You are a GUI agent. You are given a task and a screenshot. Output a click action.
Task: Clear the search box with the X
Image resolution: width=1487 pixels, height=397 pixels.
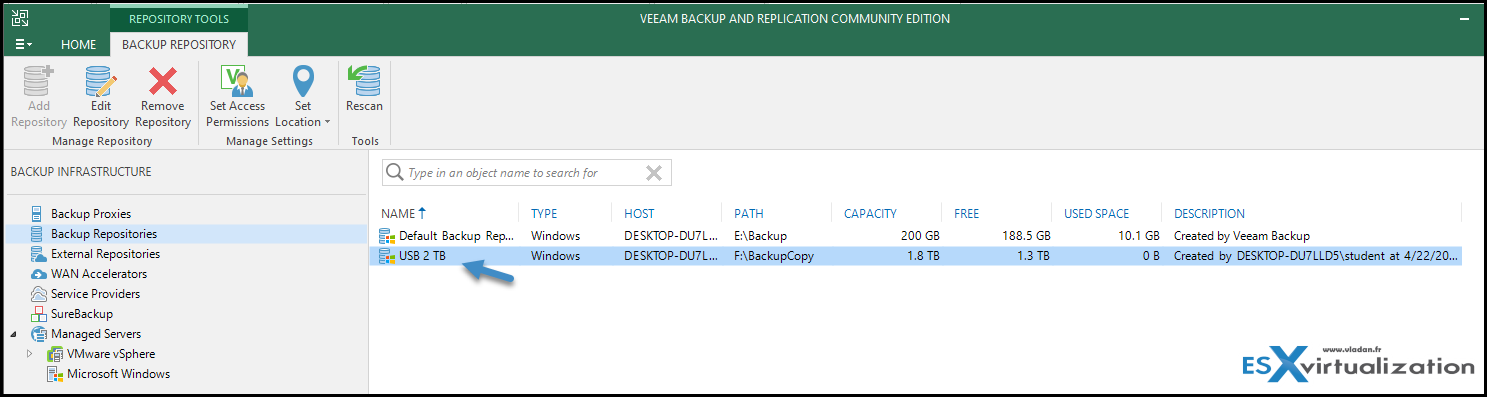pyautogui.click(x=654, y=173)
